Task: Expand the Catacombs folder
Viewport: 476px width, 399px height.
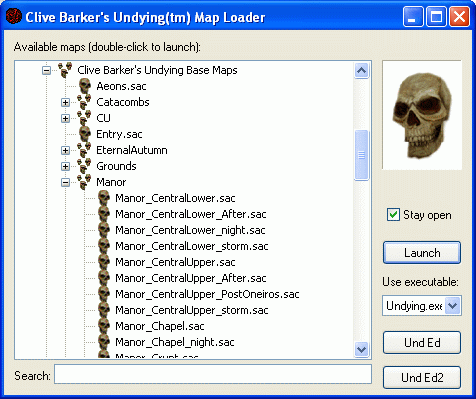Action: 65,102
